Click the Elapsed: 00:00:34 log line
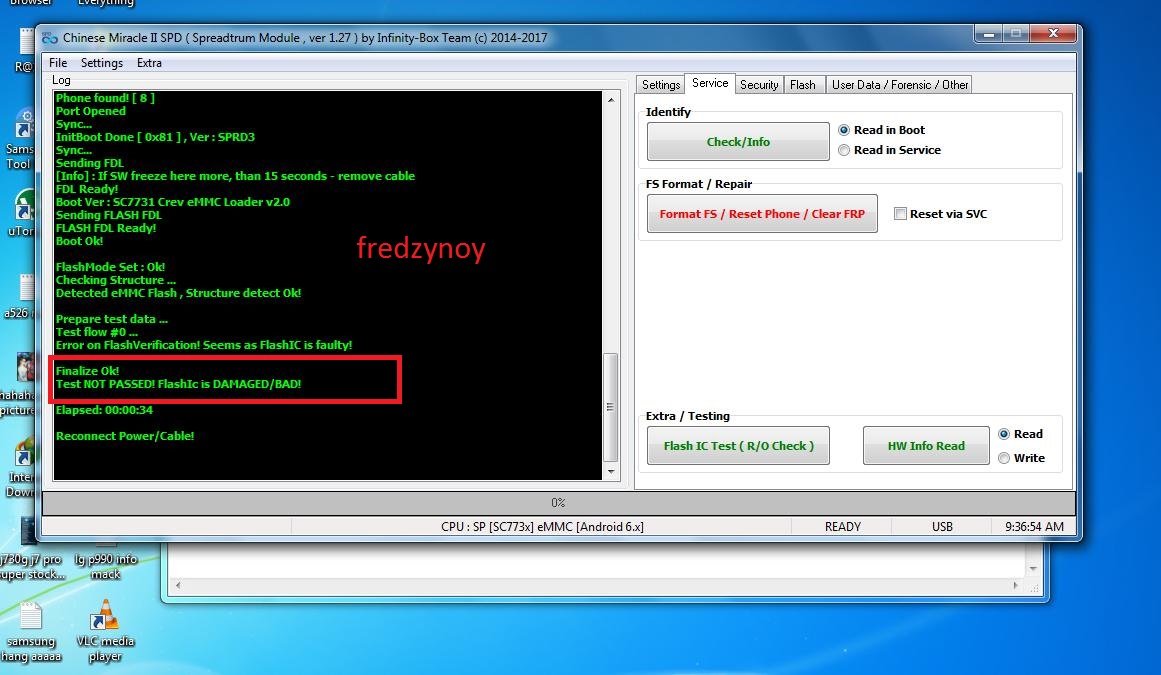 point(104,410)
